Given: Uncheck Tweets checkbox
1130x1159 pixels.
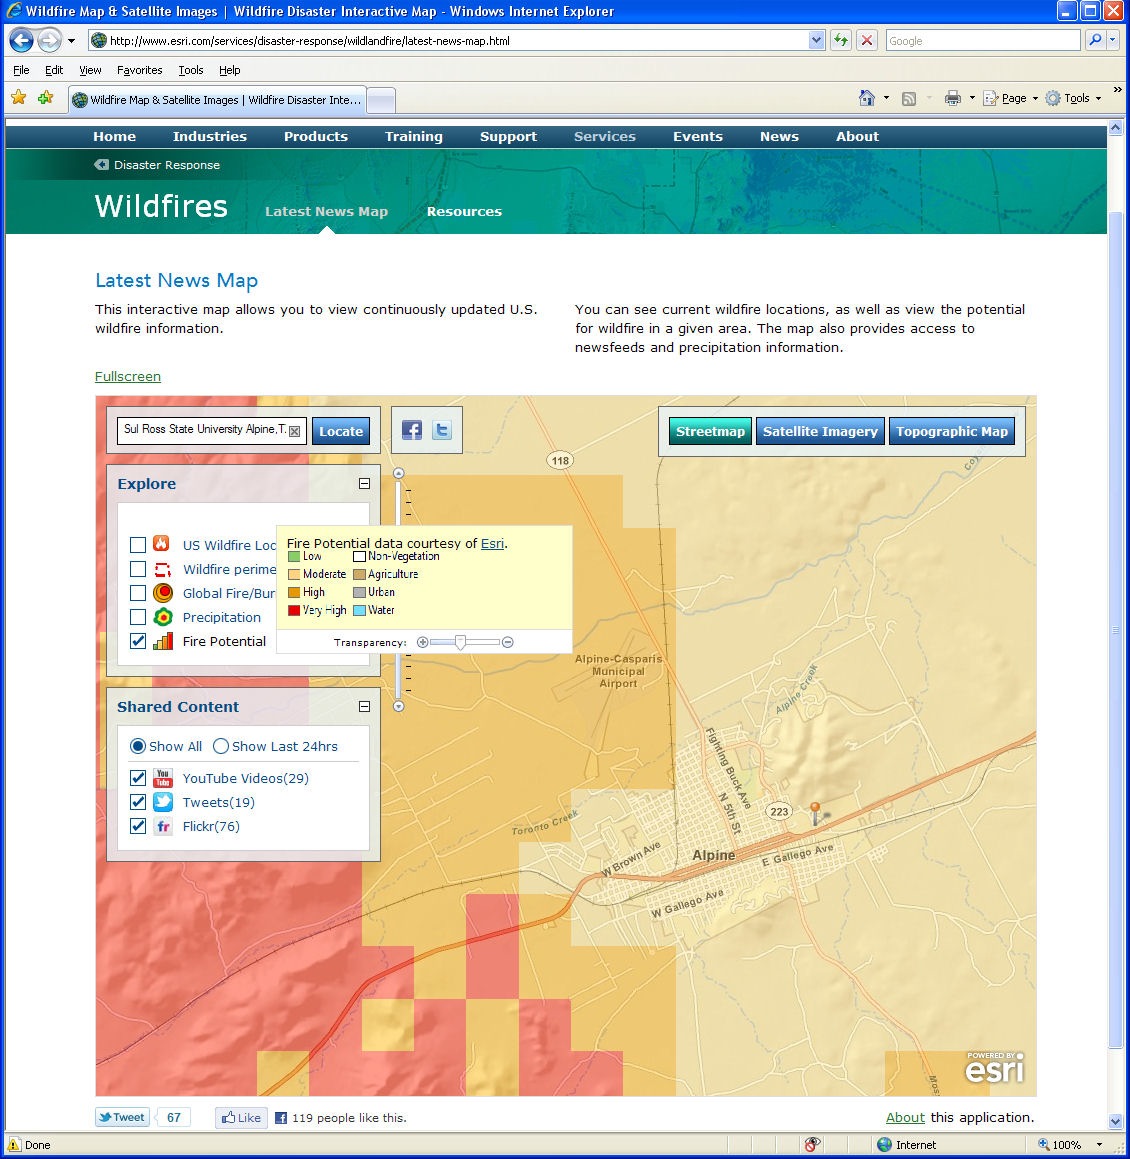Looking at the screenshot, I should coord(137,802).
